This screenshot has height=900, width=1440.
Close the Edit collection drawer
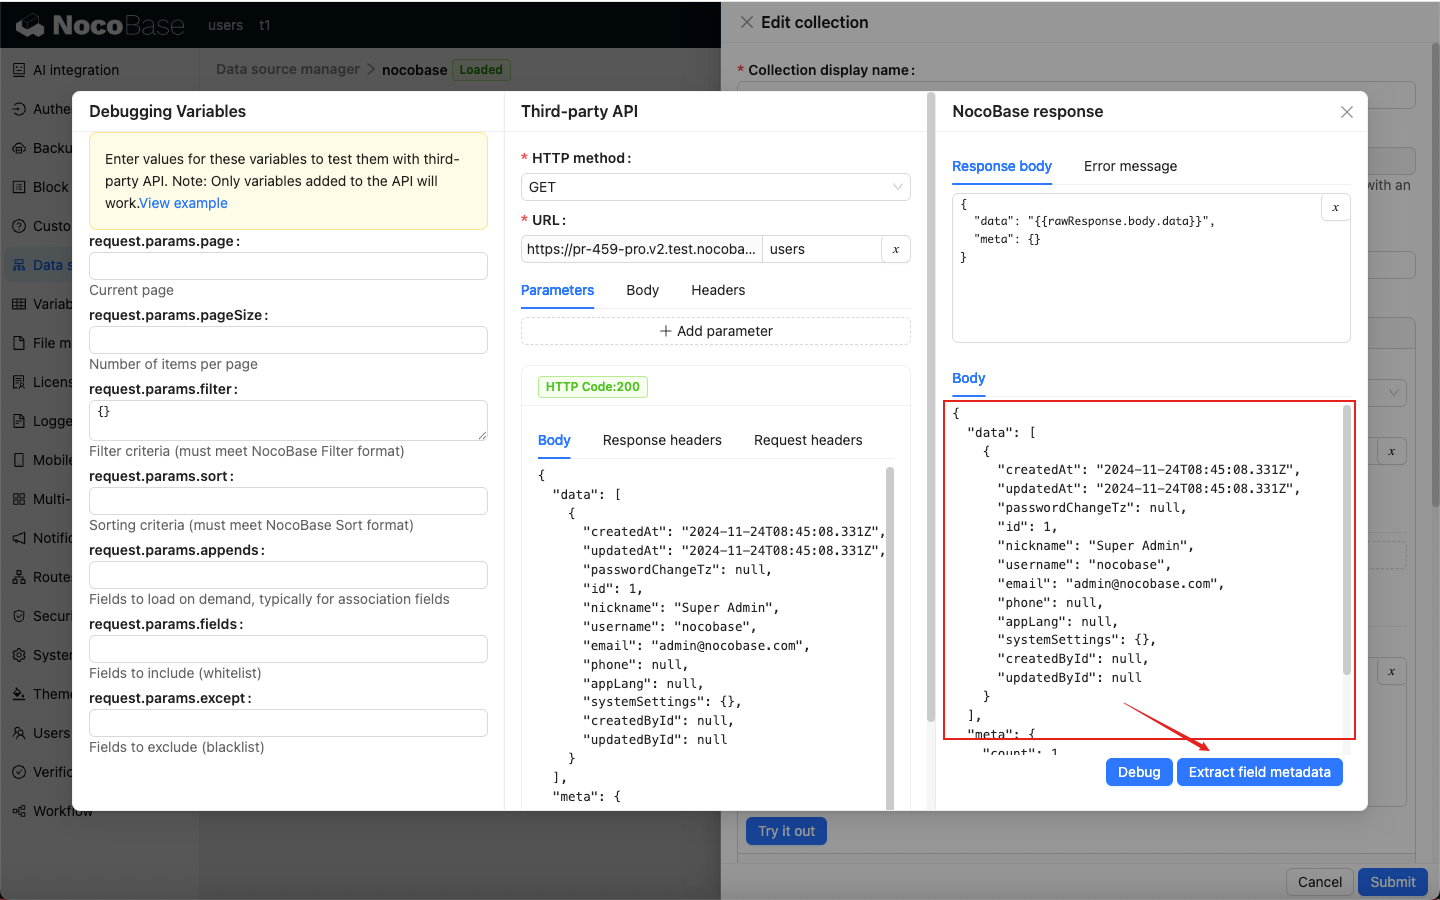(747, 22)
